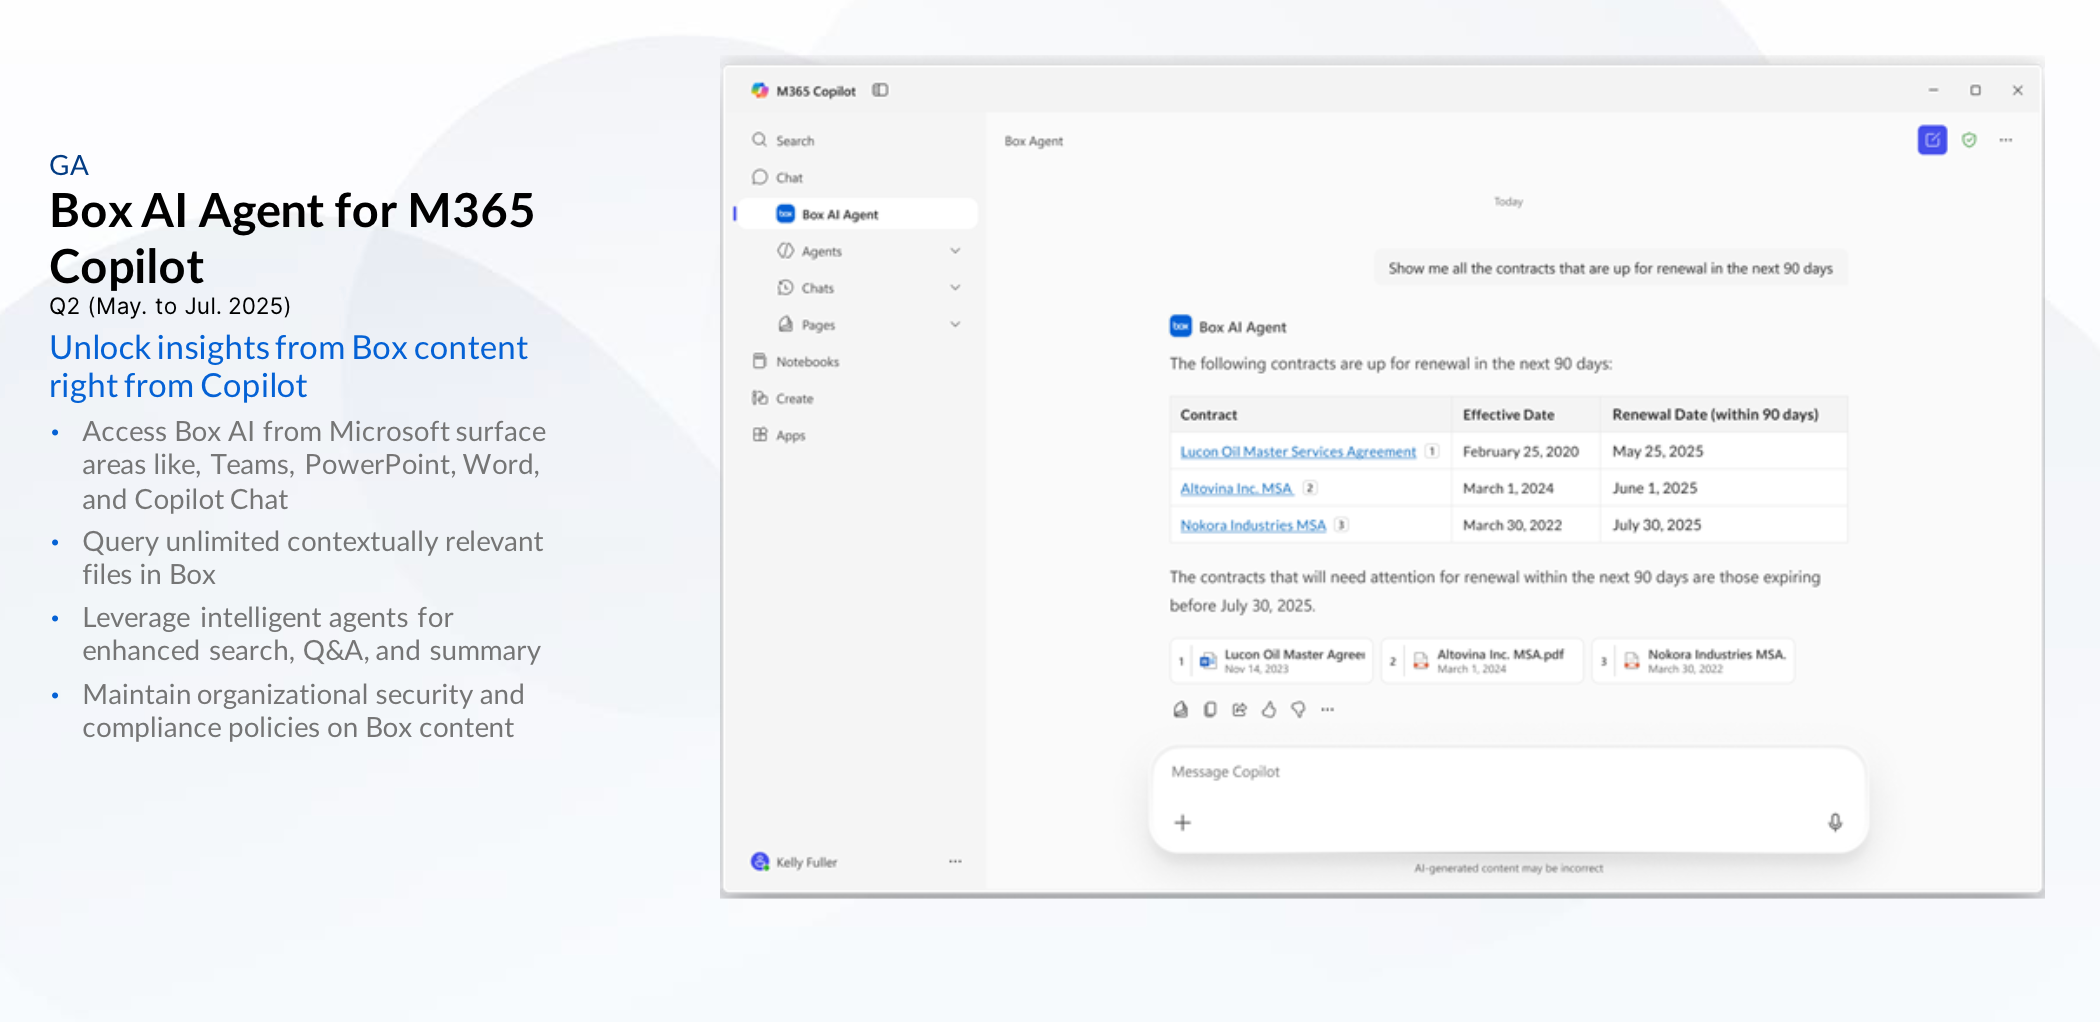Image resolution: width=2100 pixels, height=1022 pixels.
Task: Open the Lucon Oil Master Agreement reference card
Action: 1271,661
